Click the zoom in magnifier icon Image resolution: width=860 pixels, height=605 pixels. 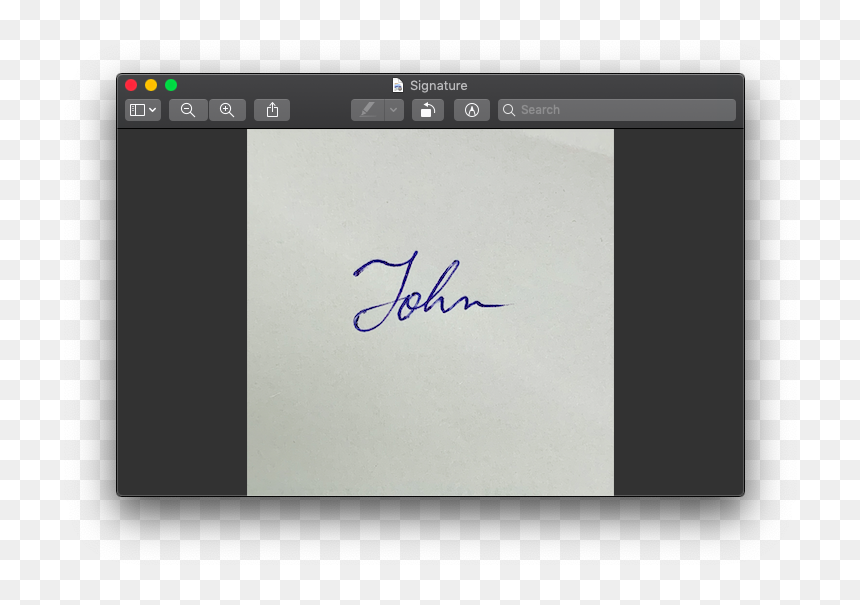click(227, 110)
